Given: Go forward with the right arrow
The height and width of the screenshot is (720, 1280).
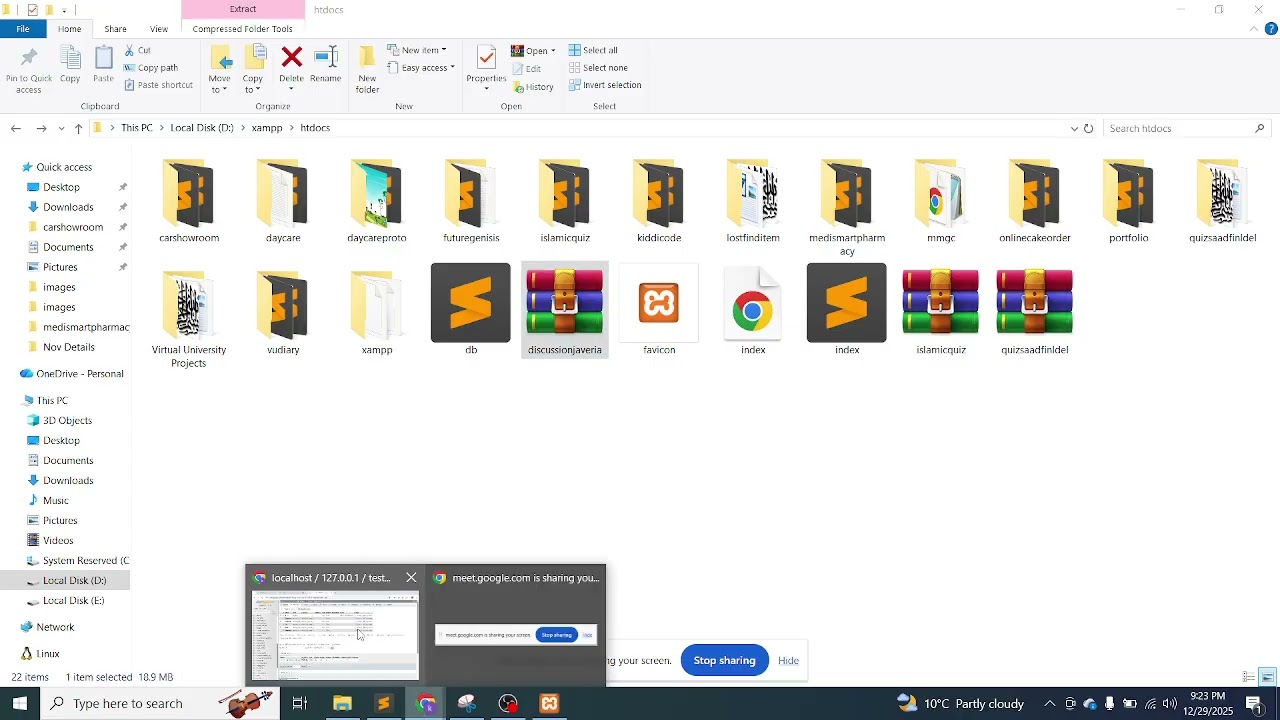Looking at the screenshot, I should click(41, 128).
